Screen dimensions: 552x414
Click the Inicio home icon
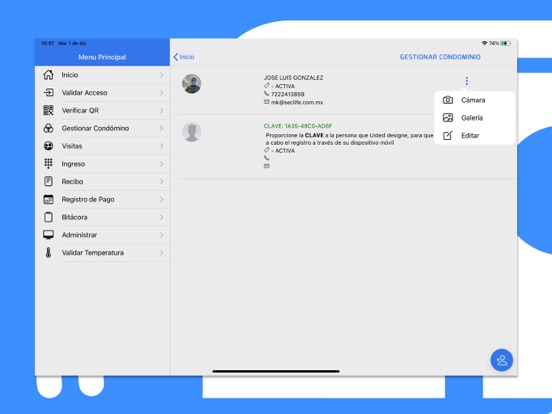tap(48, 75)
